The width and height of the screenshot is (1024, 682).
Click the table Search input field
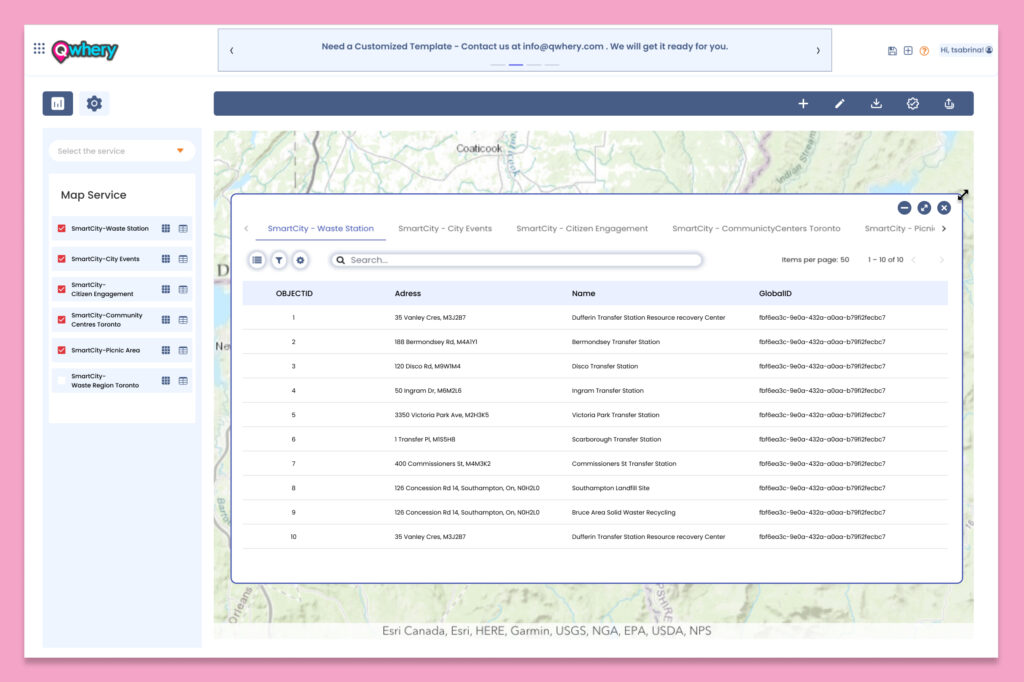click(x=520, y=260)
